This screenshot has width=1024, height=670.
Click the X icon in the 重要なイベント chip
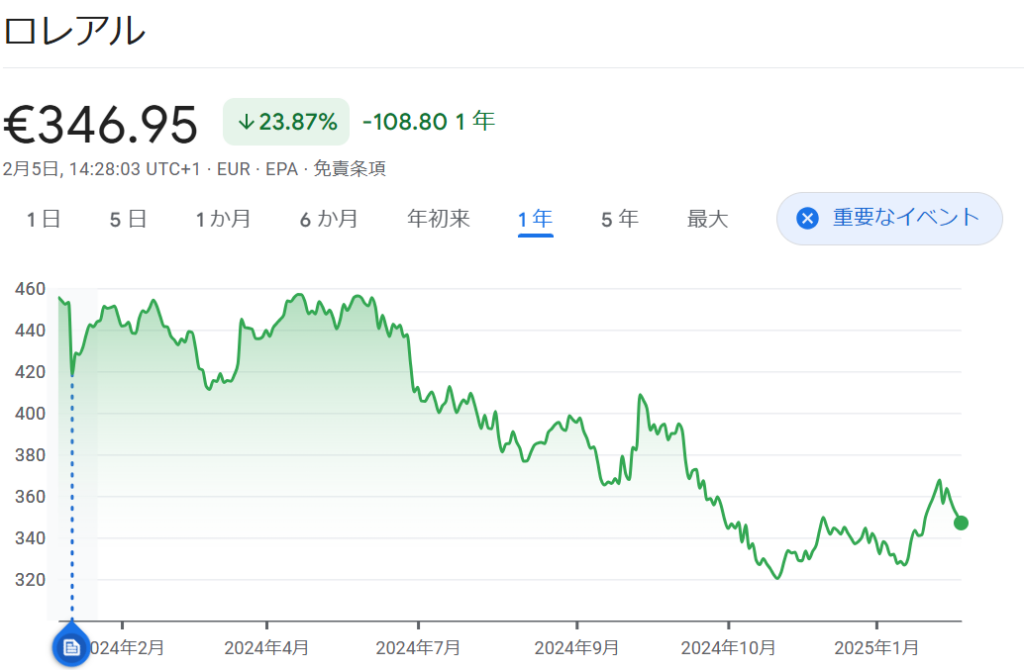point(808,218)
